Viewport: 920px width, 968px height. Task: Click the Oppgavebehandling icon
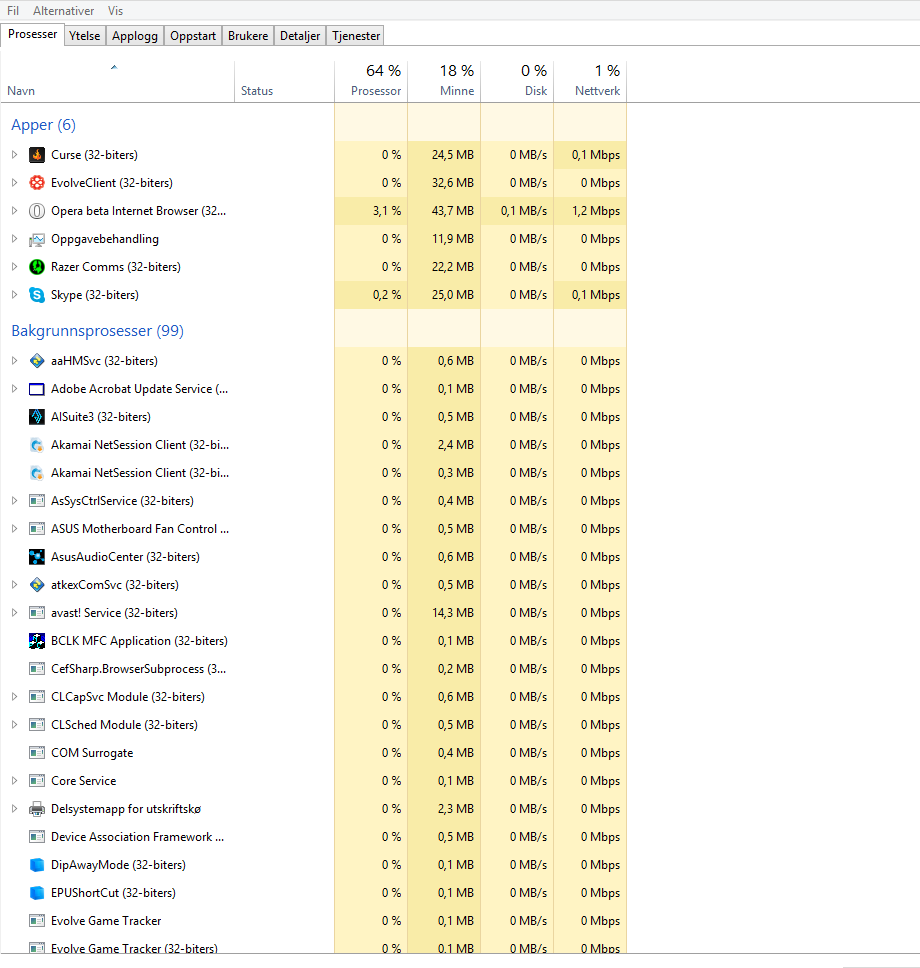[x=37, y=239]
